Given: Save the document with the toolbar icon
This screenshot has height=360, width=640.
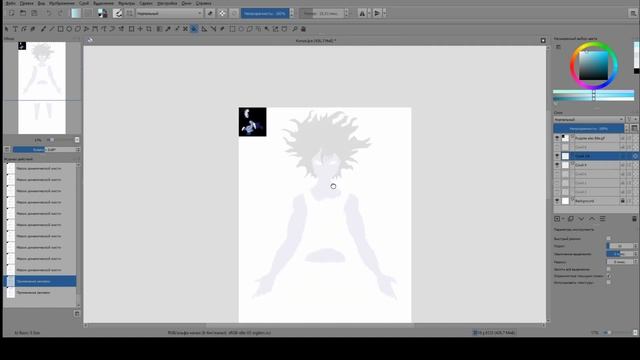Looking at the screenshot, I should click(34, 13).
